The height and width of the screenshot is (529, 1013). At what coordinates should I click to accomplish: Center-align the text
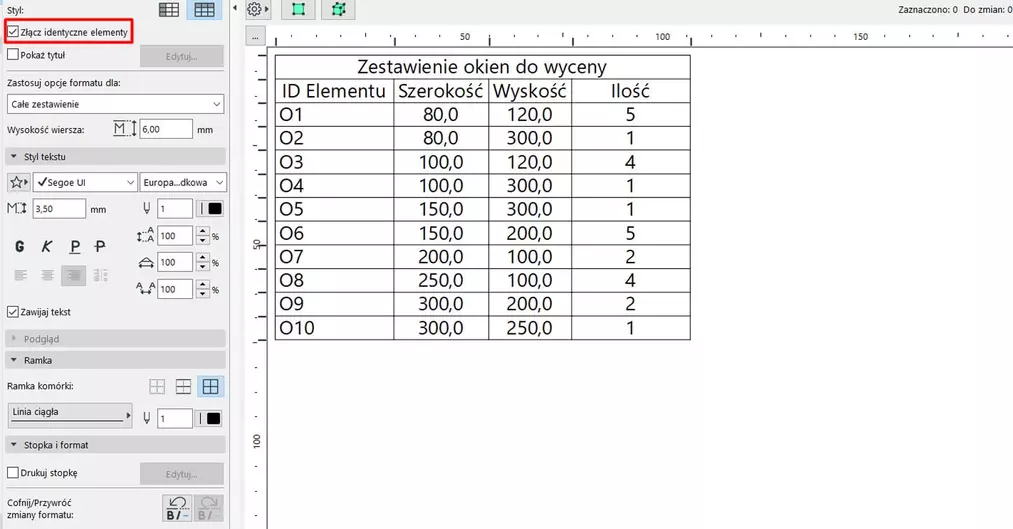47,275
